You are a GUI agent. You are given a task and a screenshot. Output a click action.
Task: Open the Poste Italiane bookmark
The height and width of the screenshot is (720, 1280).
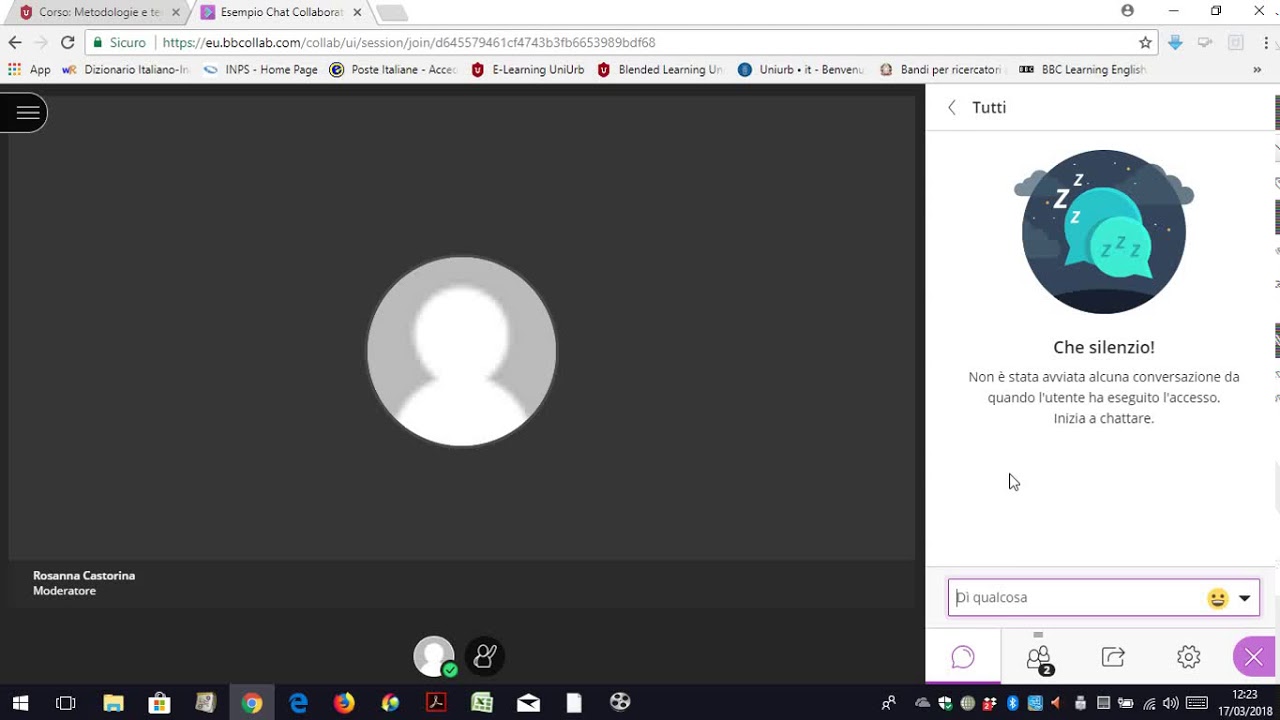click(x=393, y=70)
